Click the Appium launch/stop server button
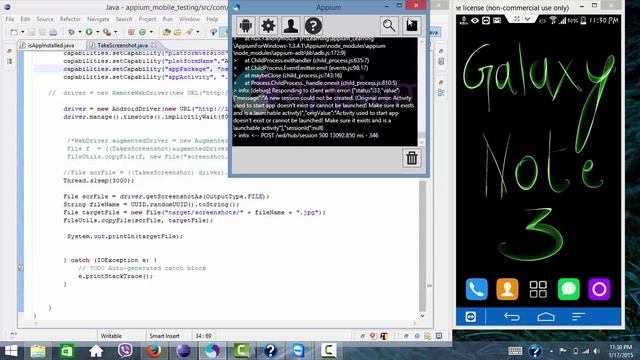Screen dimensions: 640x360 click(x=412, y=26)
